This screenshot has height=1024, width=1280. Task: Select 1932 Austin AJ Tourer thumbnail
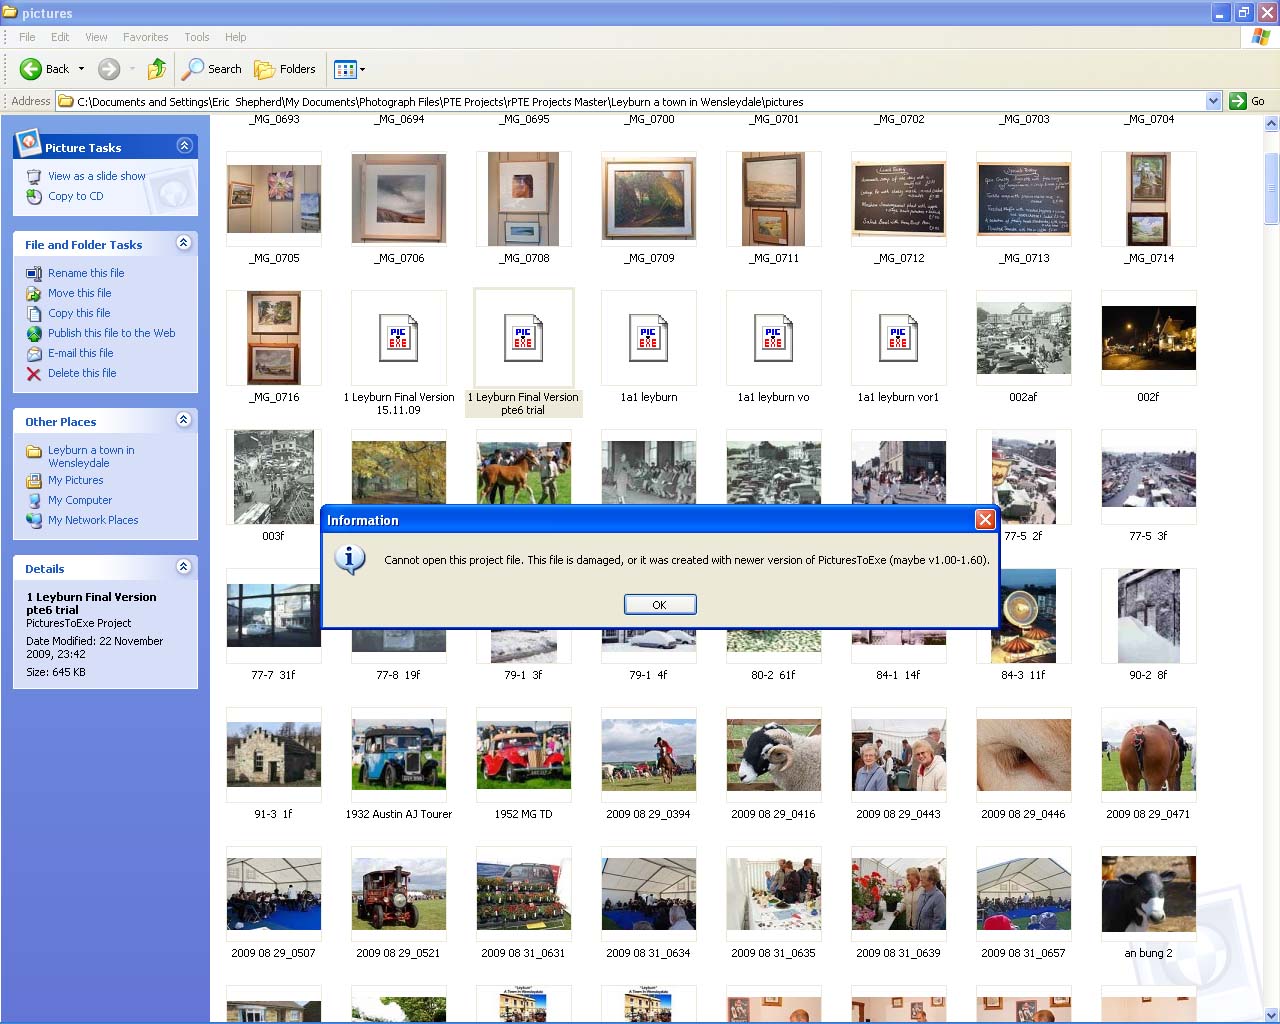[399, 755]
